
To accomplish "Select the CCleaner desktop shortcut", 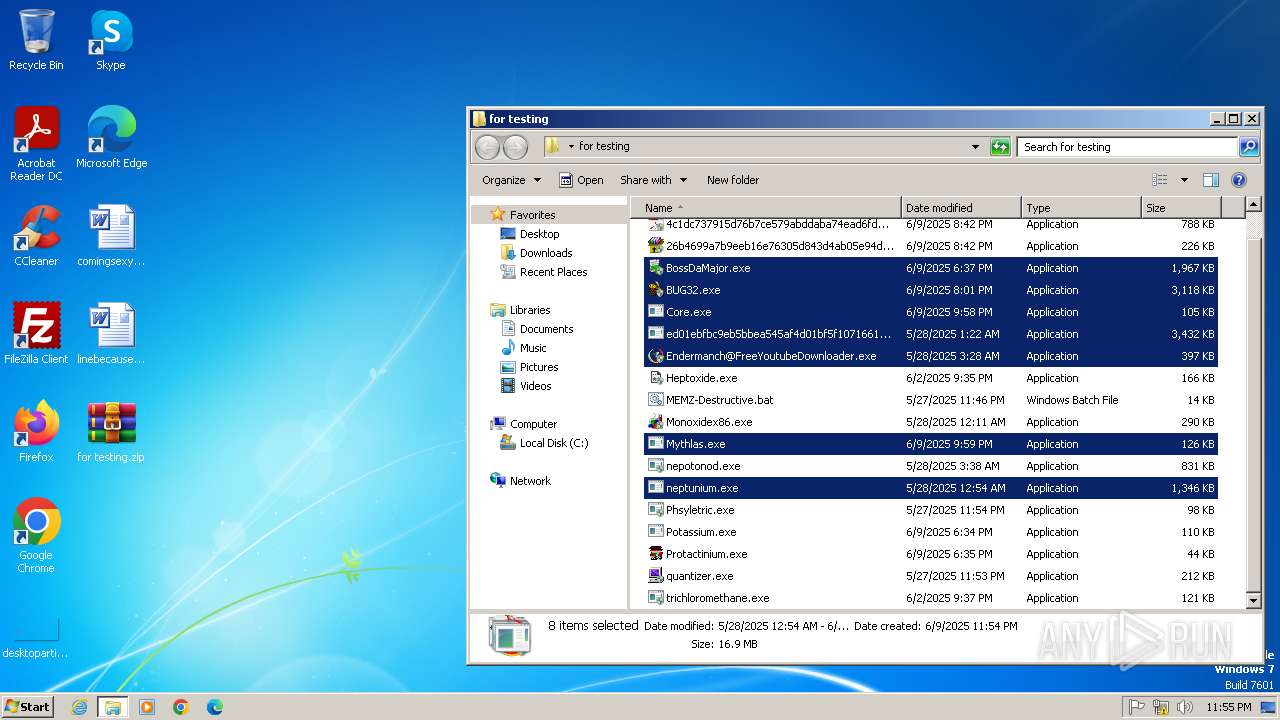I will [x=36, y=235].
